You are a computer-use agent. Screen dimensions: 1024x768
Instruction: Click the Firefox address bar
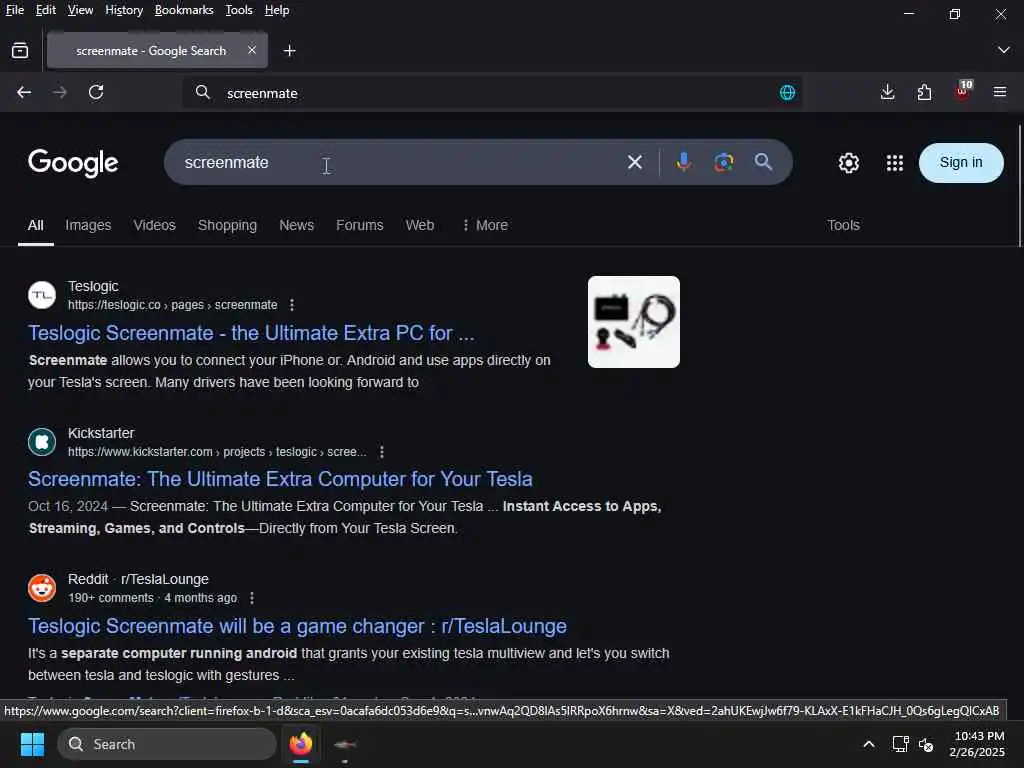(493, 93)
